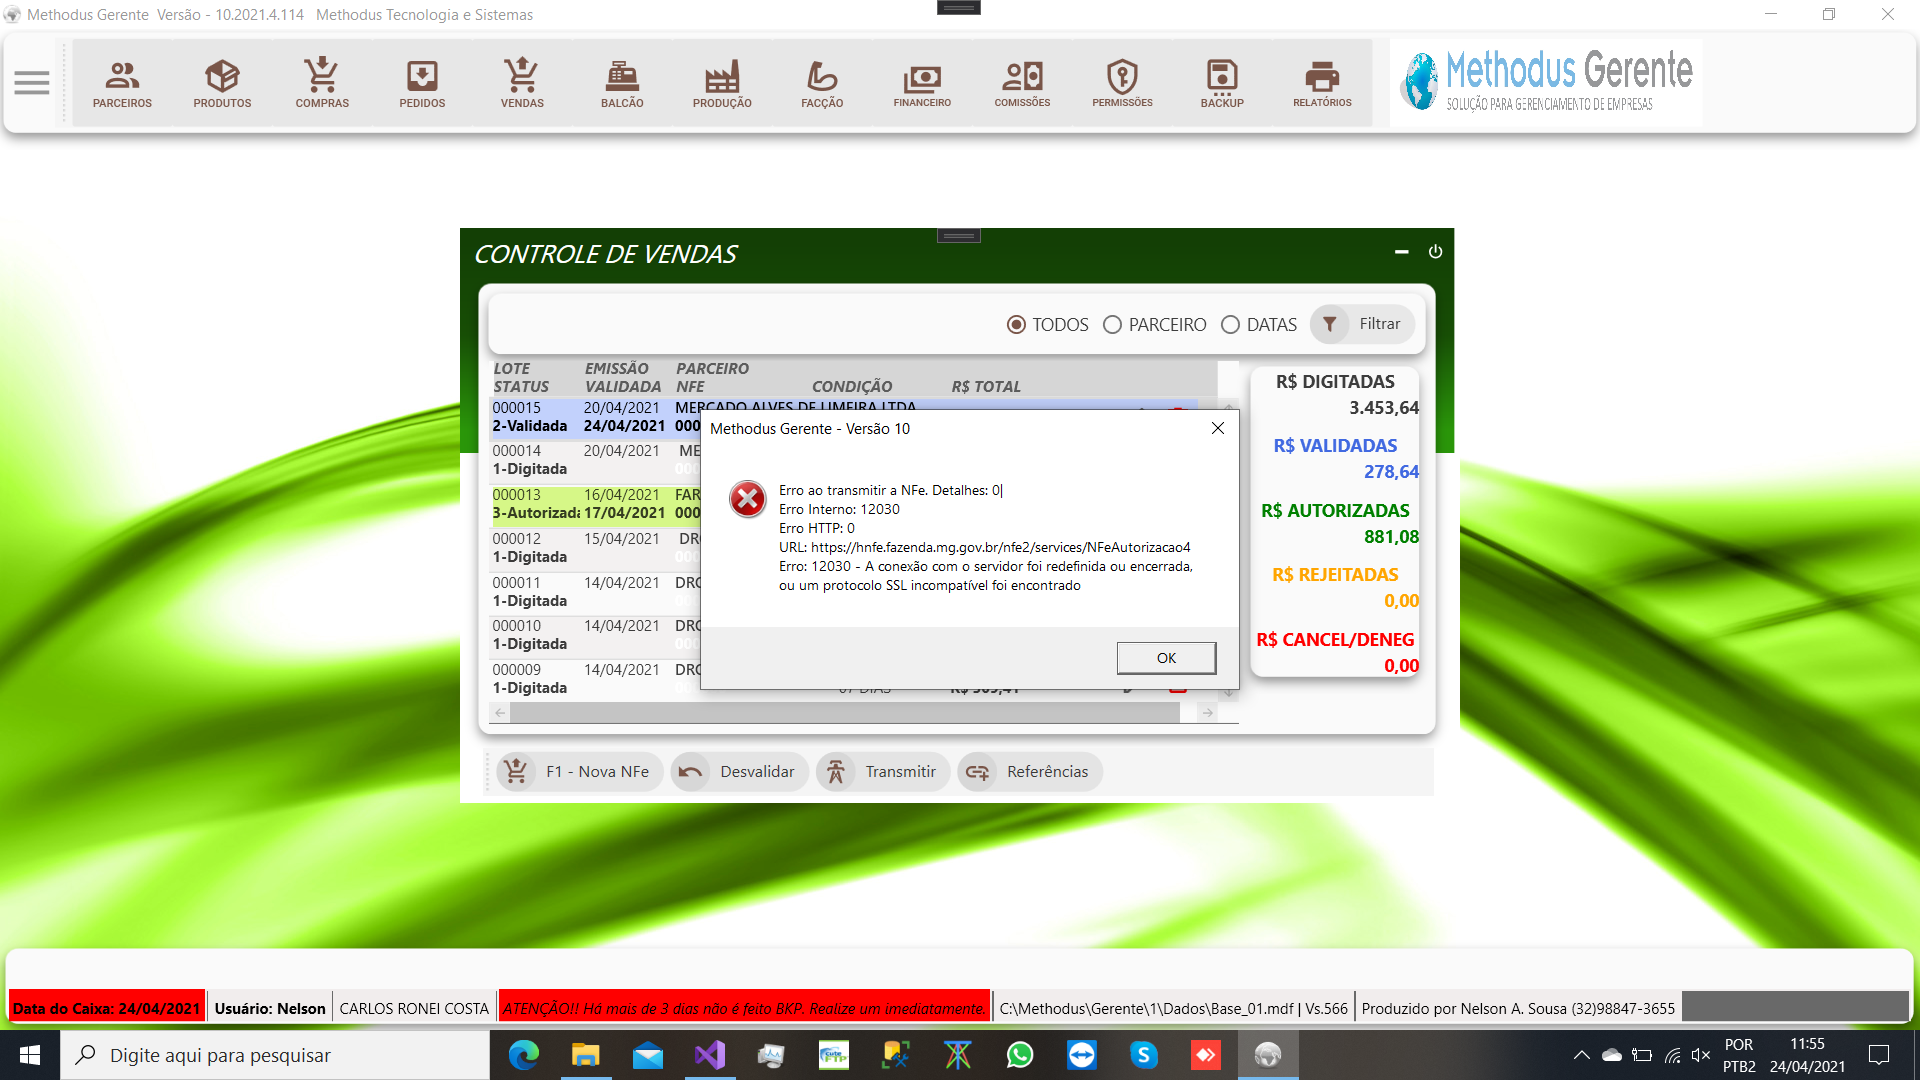Click the Referências button
Viewport: 1920px width, 1080px height.
point(1030,772)
